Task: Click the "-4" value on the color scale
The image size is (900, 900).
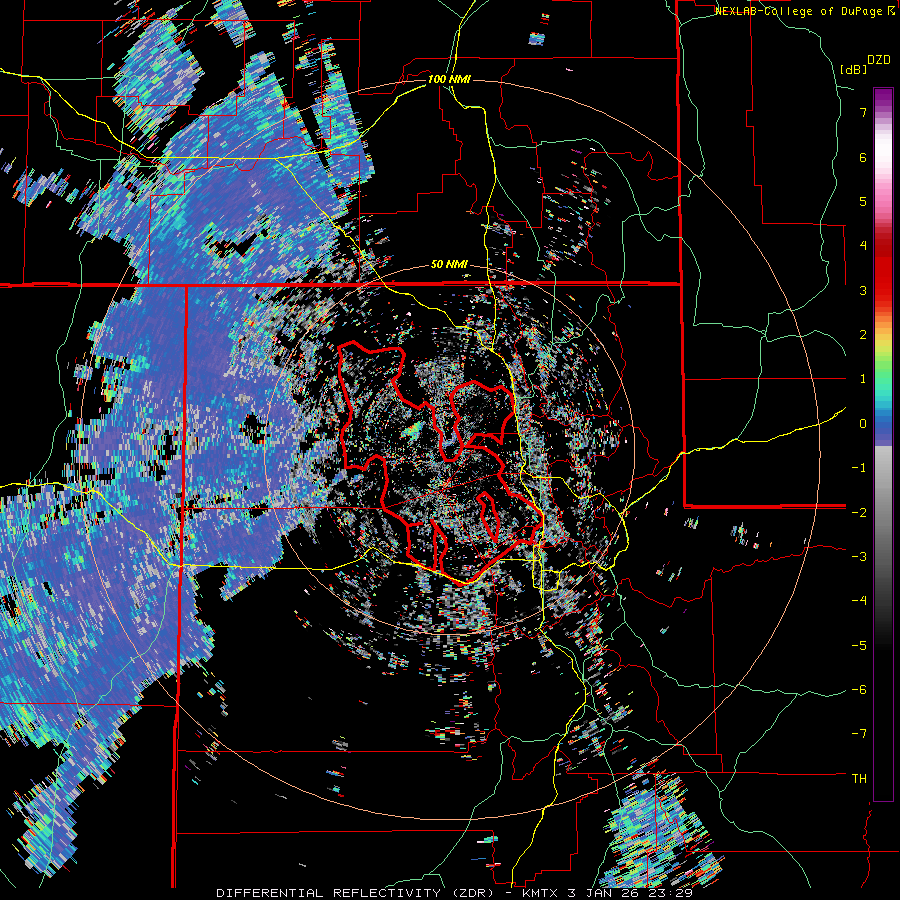Action: (x=859, y=601)
